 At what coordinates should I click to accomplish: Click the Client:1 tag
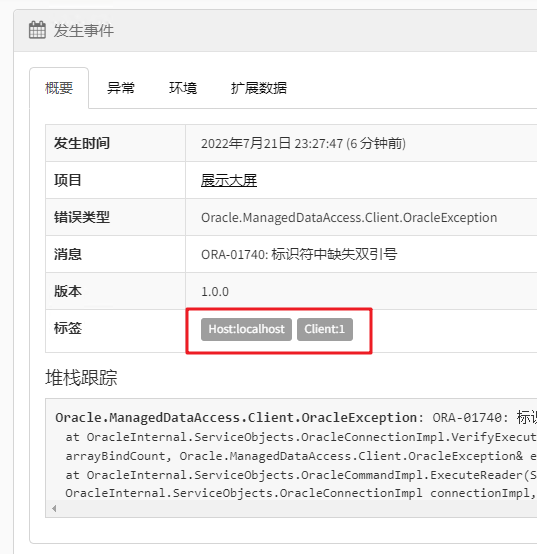(325, 329)
